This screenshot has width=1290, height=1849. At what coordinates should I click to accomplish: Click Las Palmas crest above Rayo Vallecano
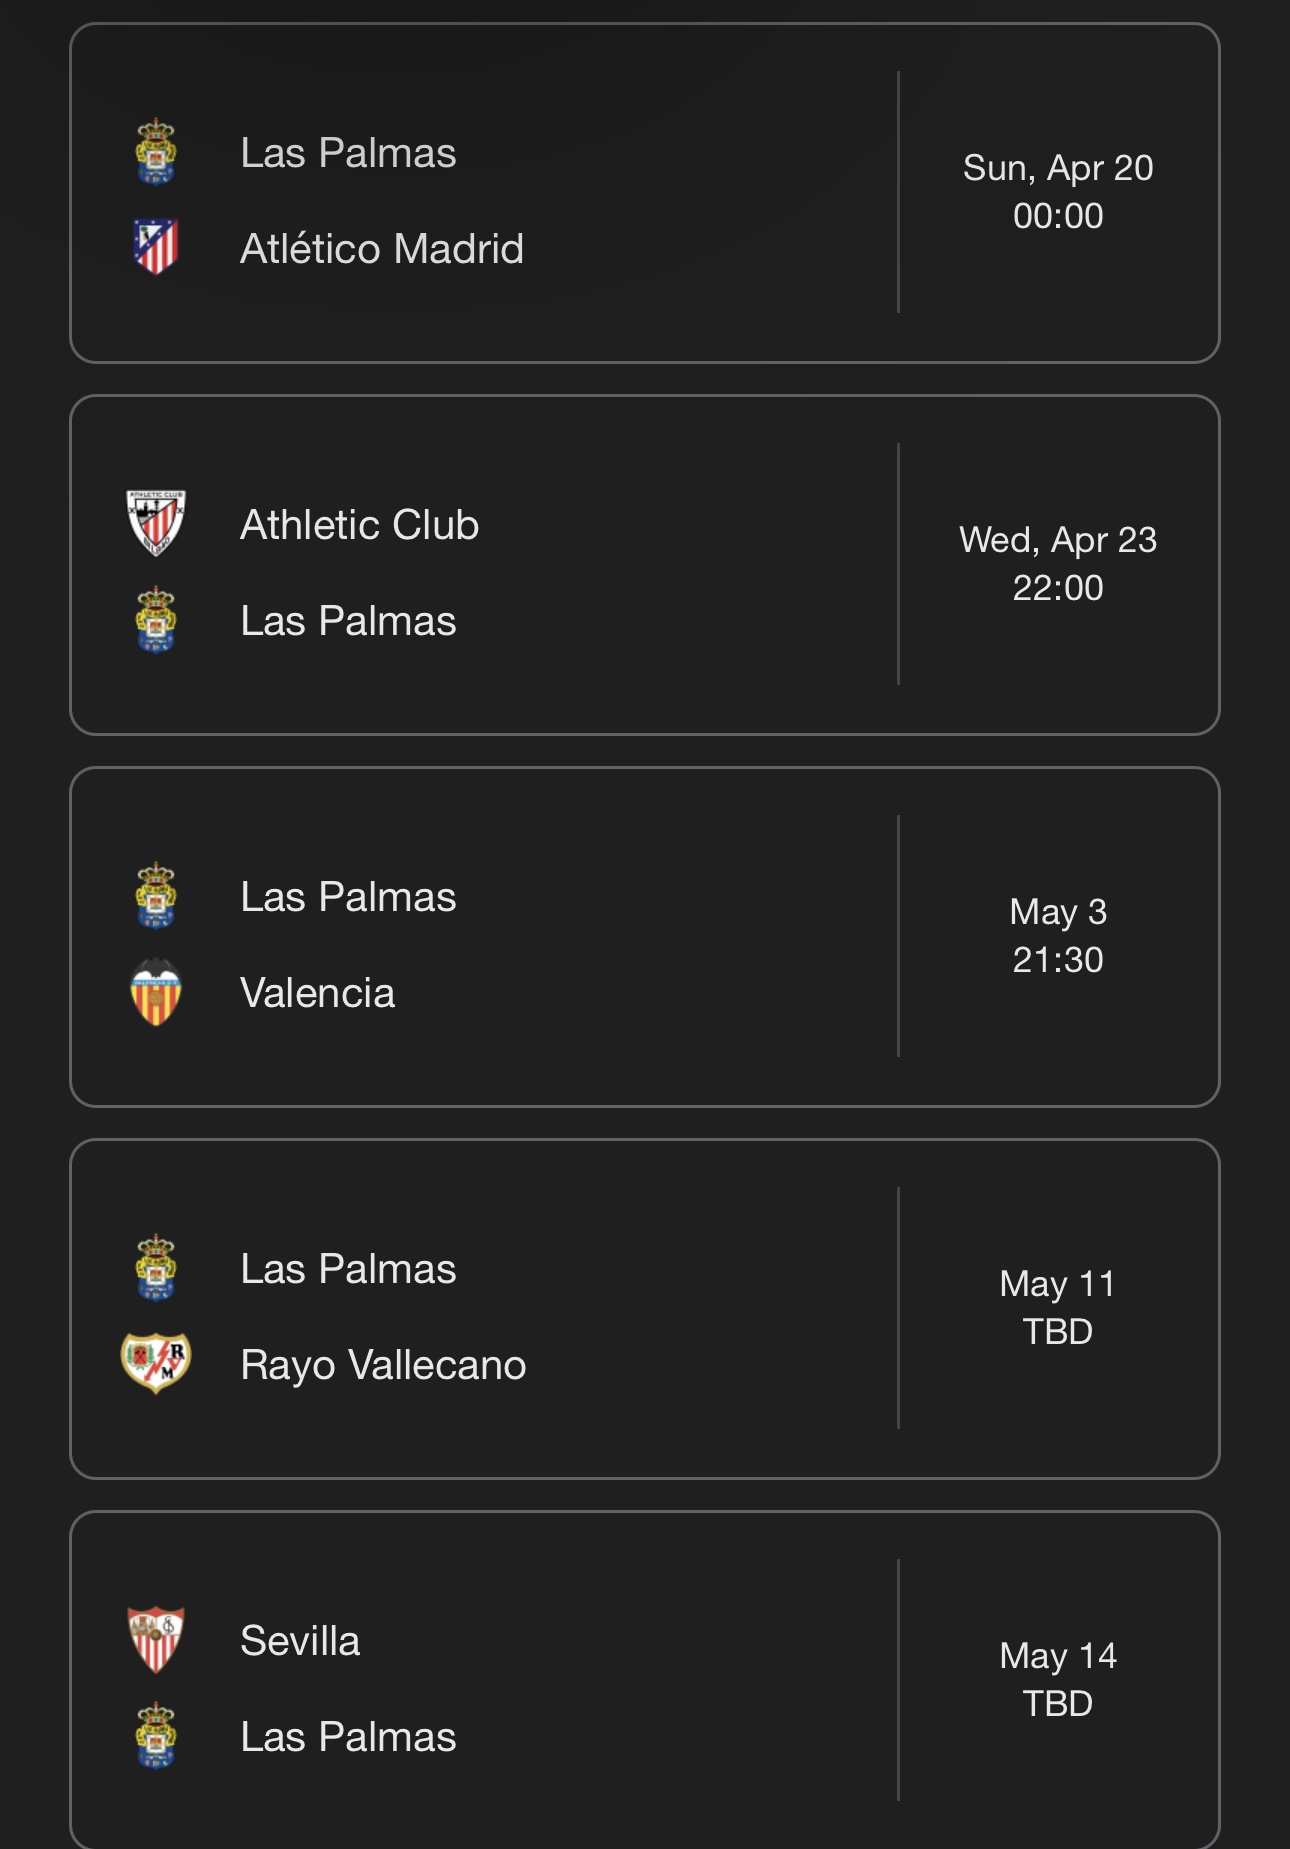(x=156, y=1268)
